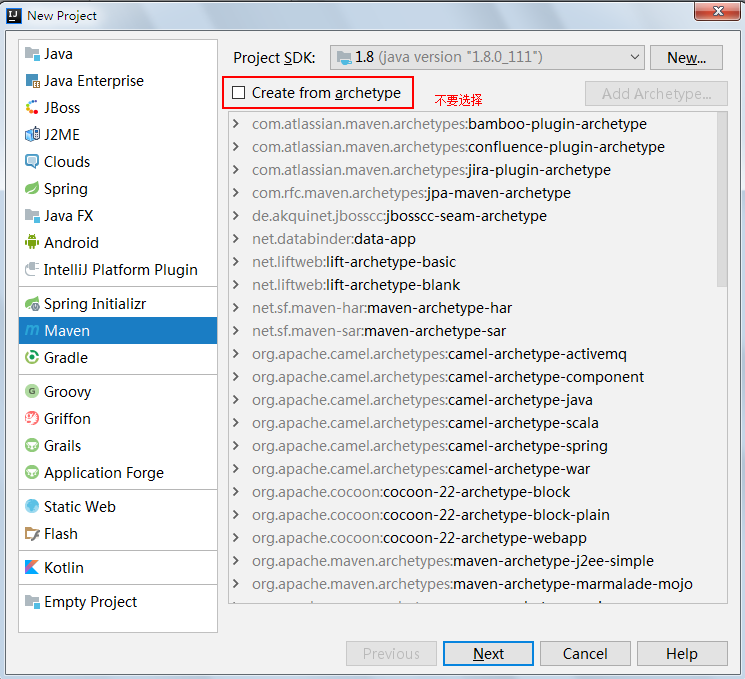The height and width of the screenshot is (679, 745).
Task: Select Gradle in the project list
Action: (x=118, y=357)
